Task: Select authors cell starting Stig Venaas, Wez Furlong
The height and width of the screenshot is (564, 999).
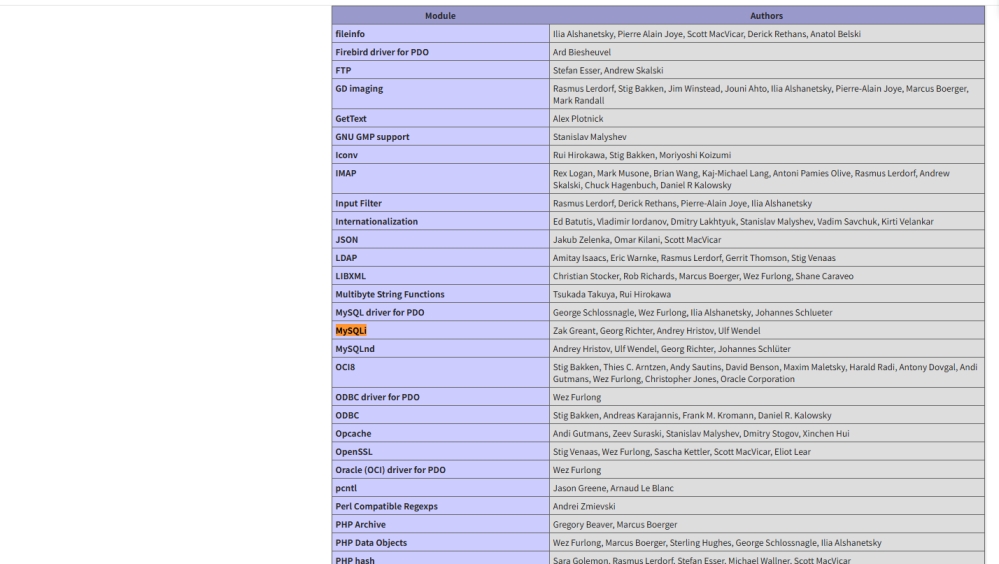Action: point(766,451)
